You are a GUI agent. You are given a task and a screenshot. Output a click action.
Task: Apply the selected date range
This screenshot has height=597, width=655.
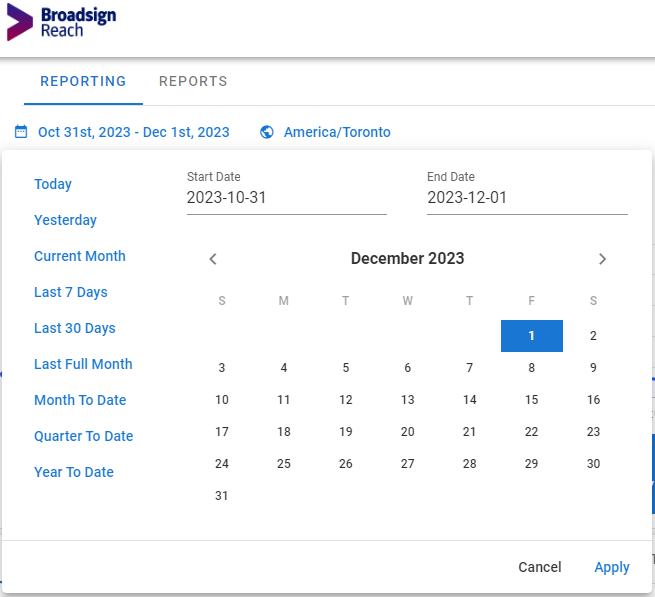tap(612, 567)
